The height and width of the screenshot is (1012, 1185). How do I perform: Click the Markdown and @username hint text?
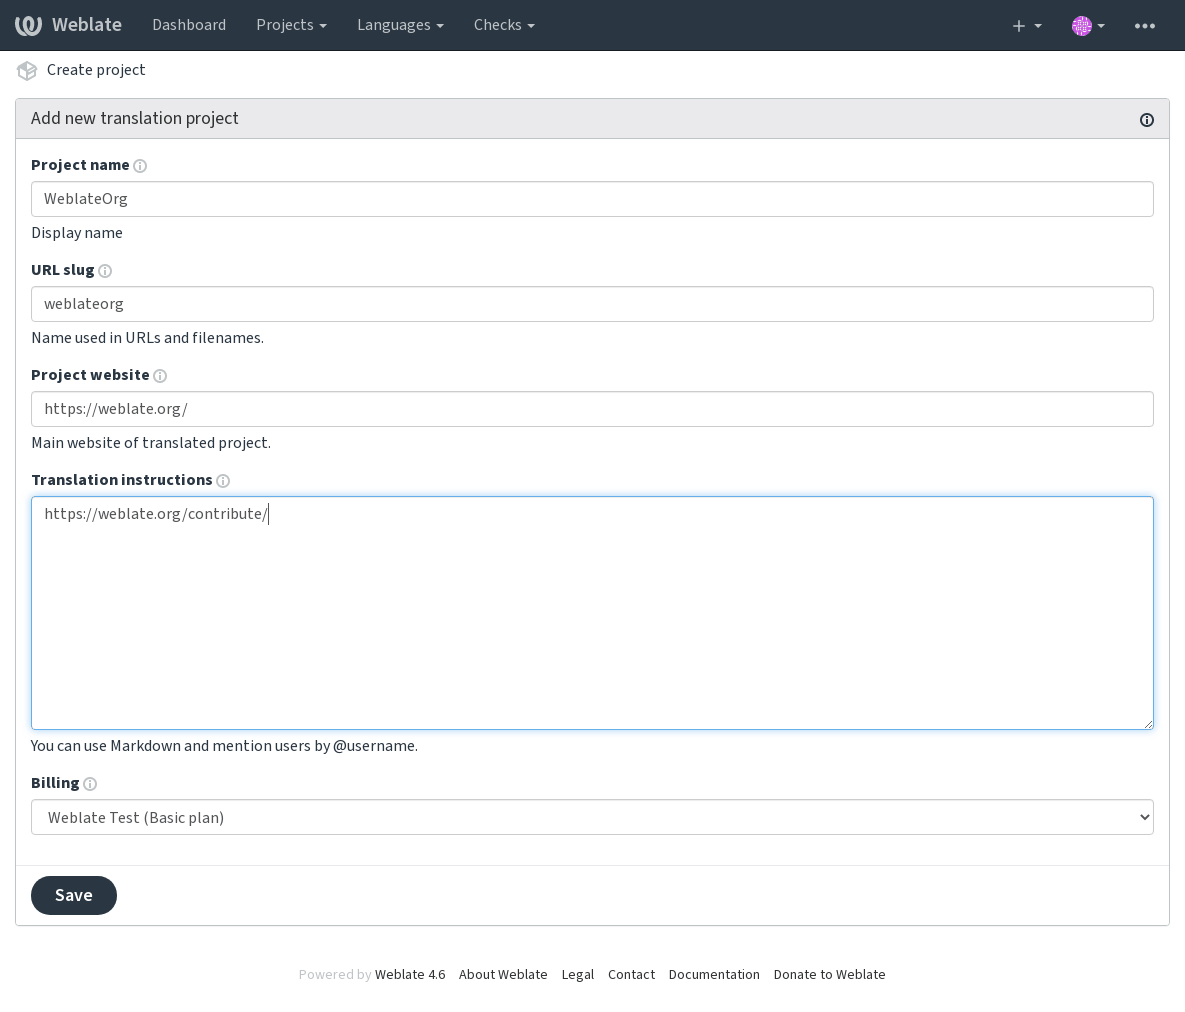(x=224, y=746)
